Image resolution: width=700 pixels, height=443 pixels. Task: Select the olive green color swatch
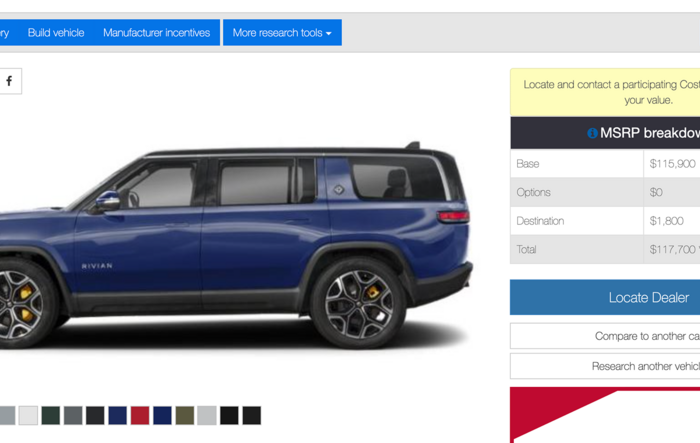[x=184, y=415]
